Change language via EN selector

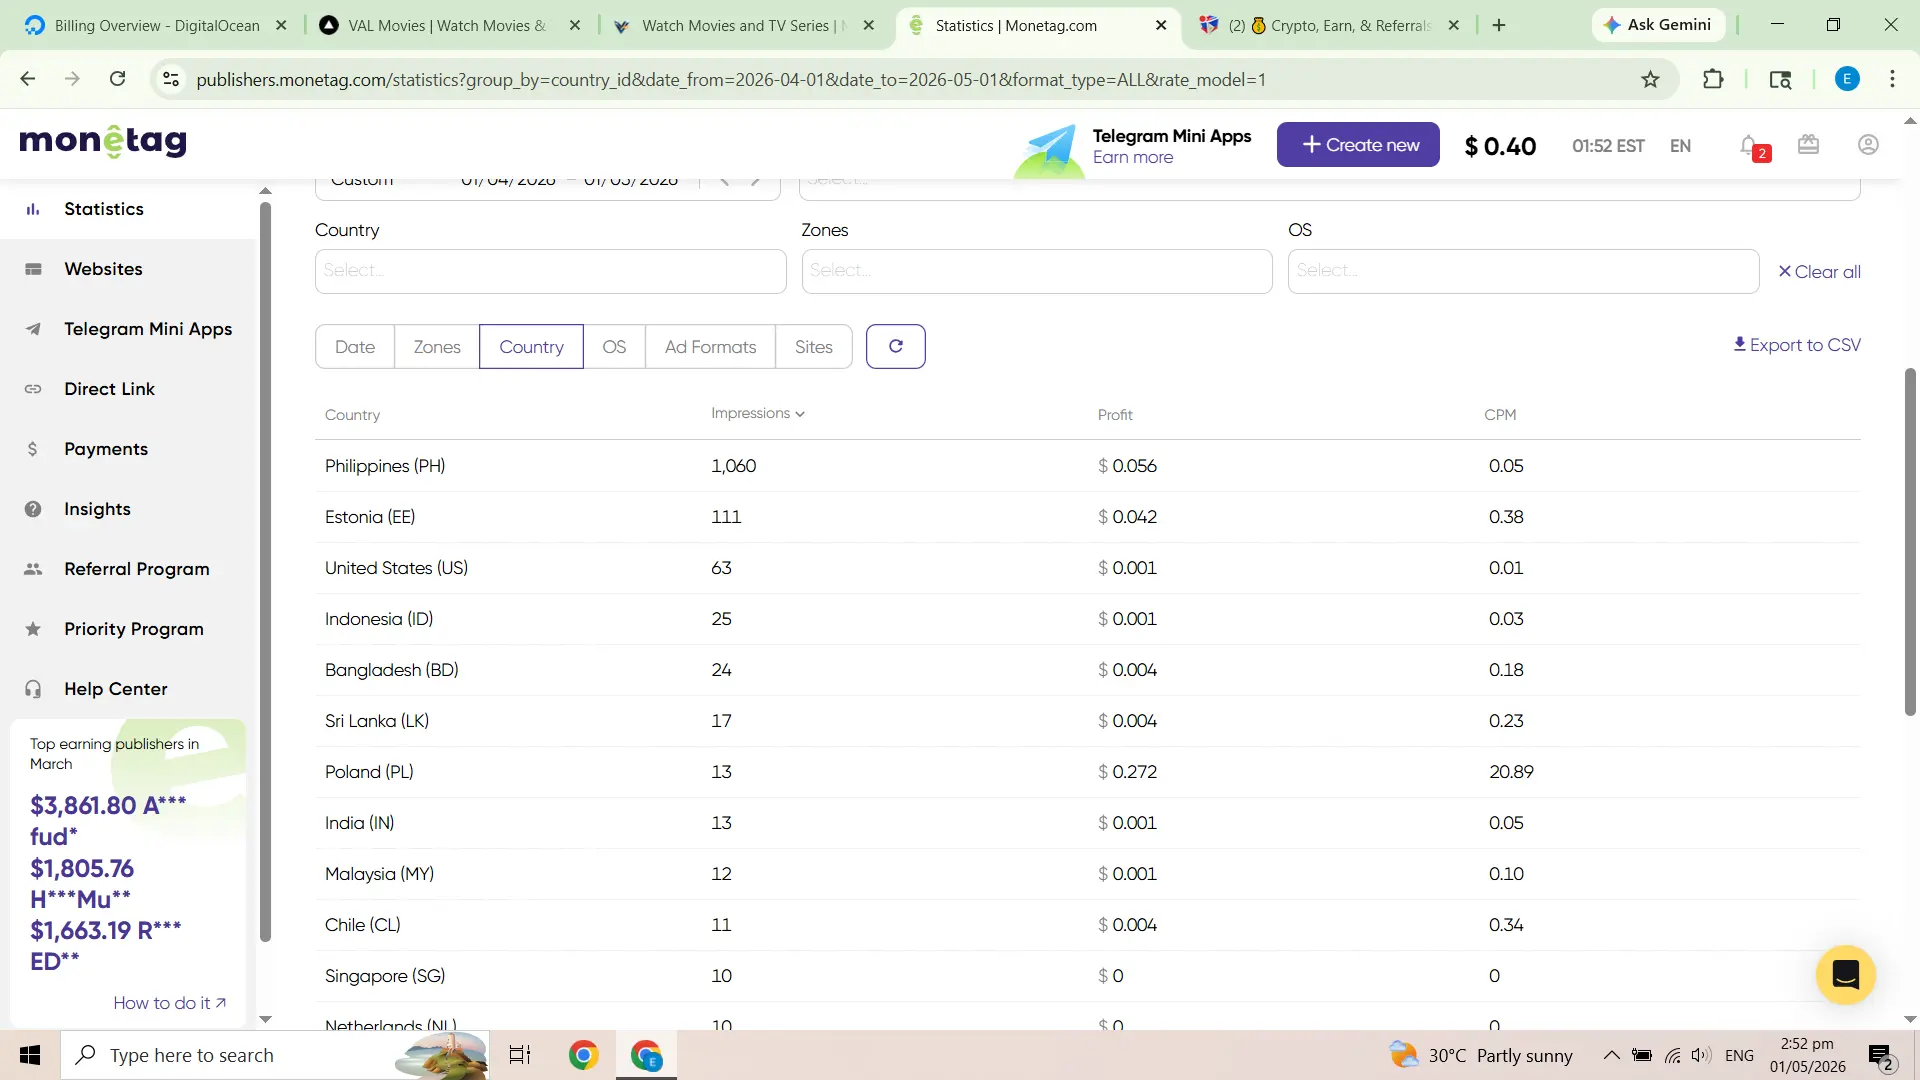click(1680, 146)
